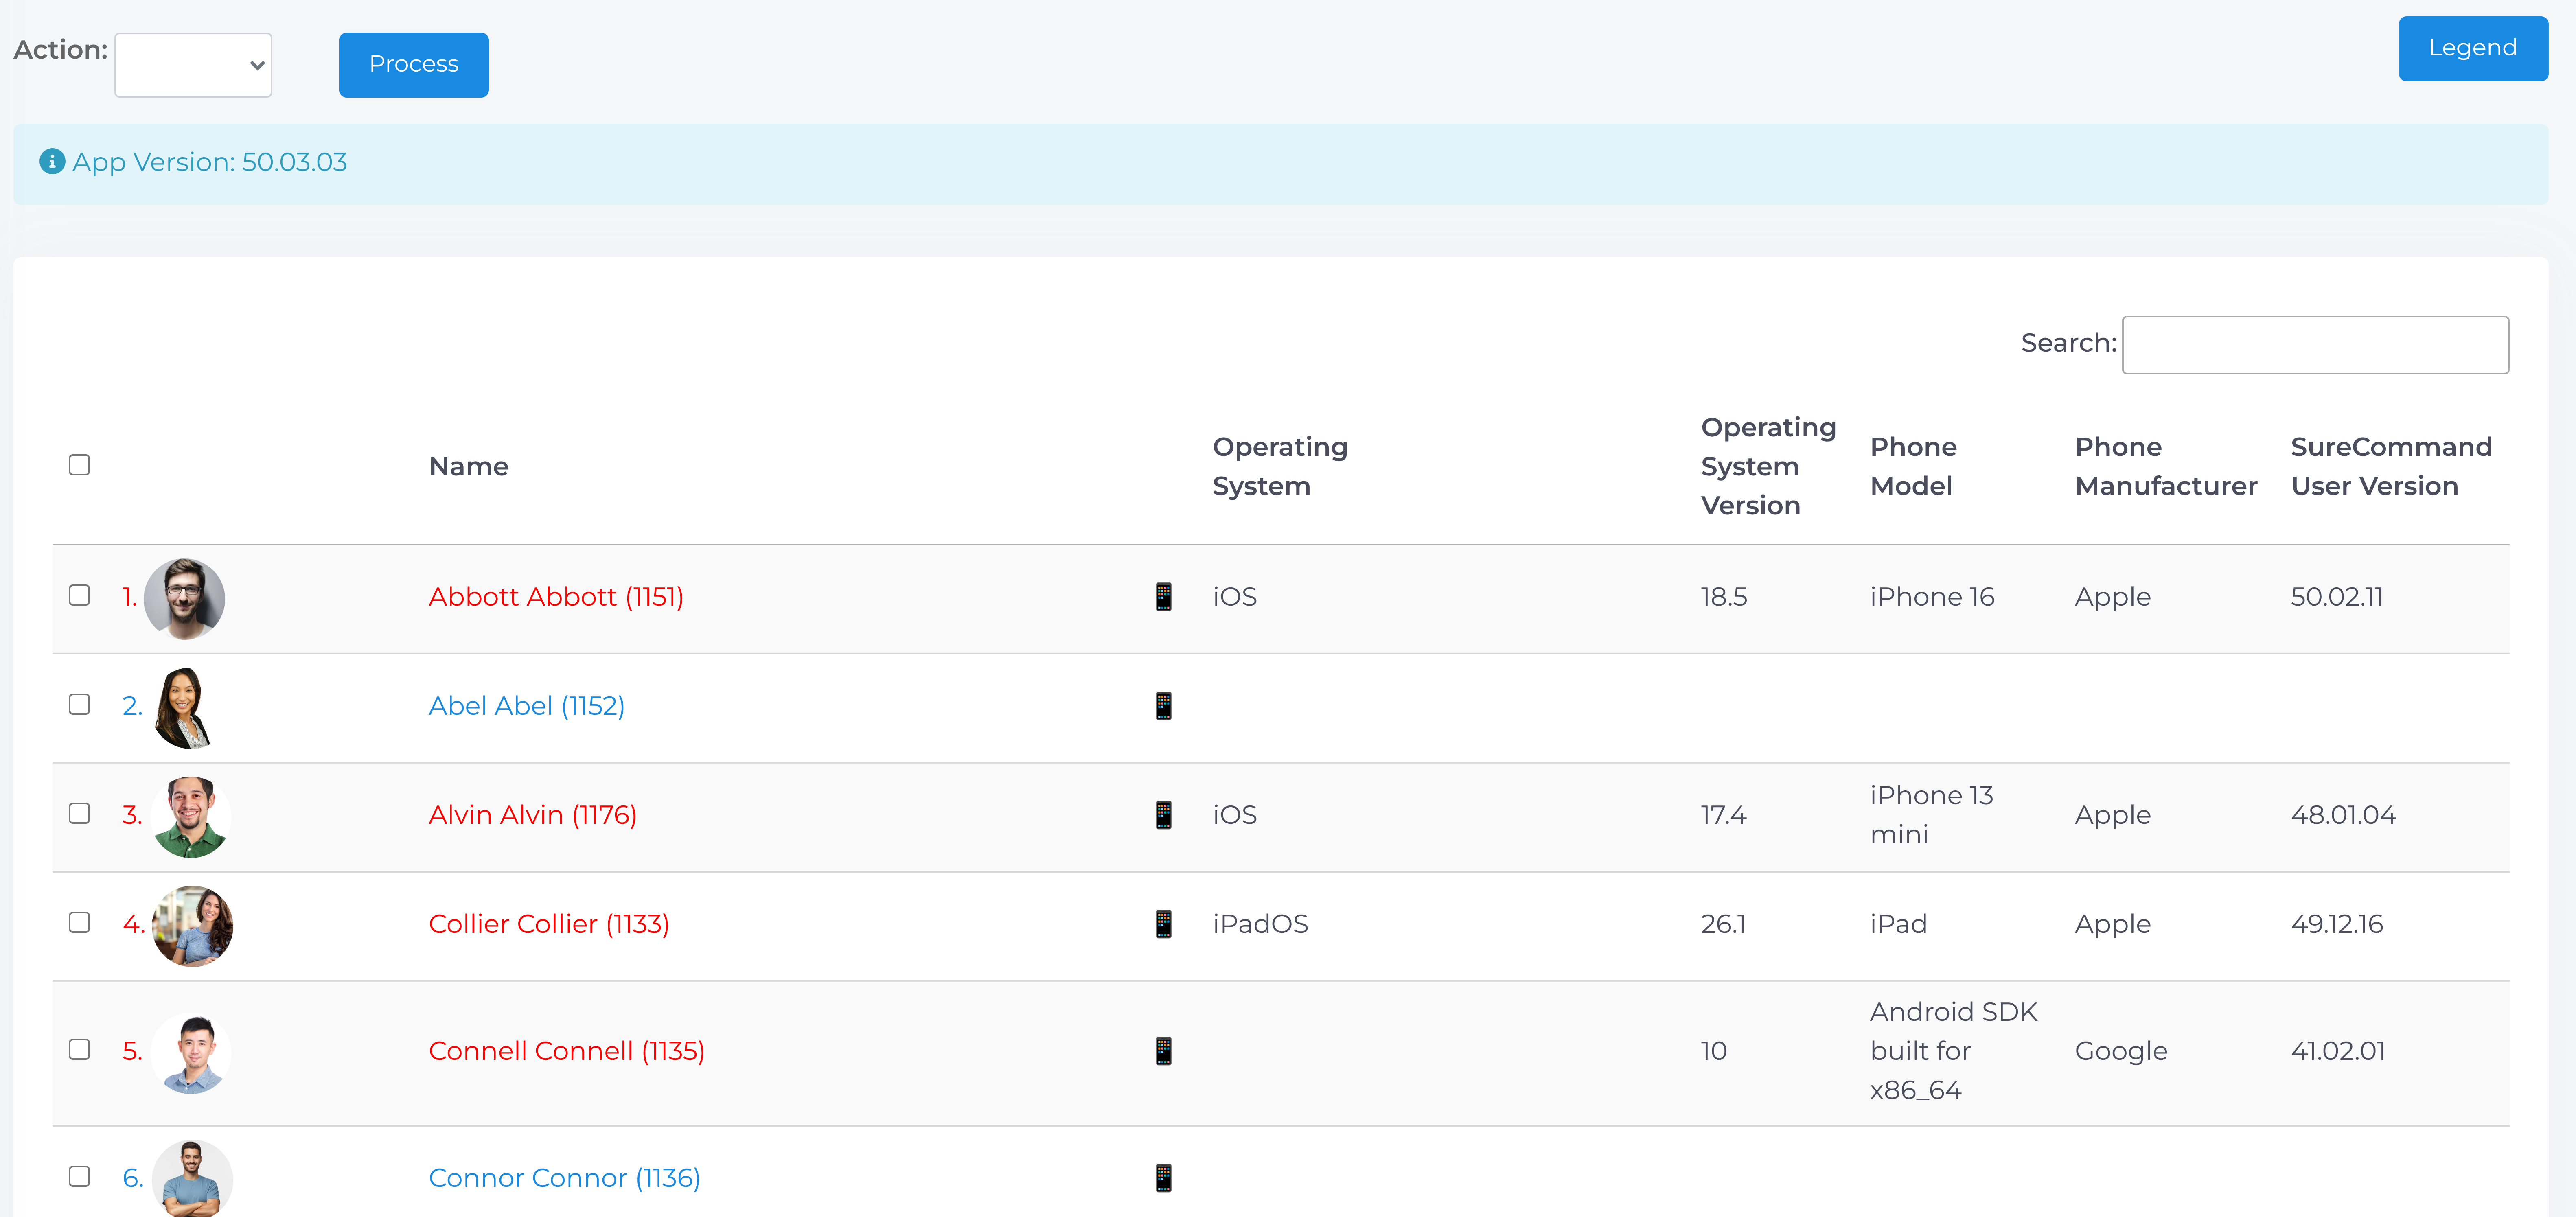Click the phone icon in Abel Abel row
2576x1217 pixels.
coord(1163,706)
